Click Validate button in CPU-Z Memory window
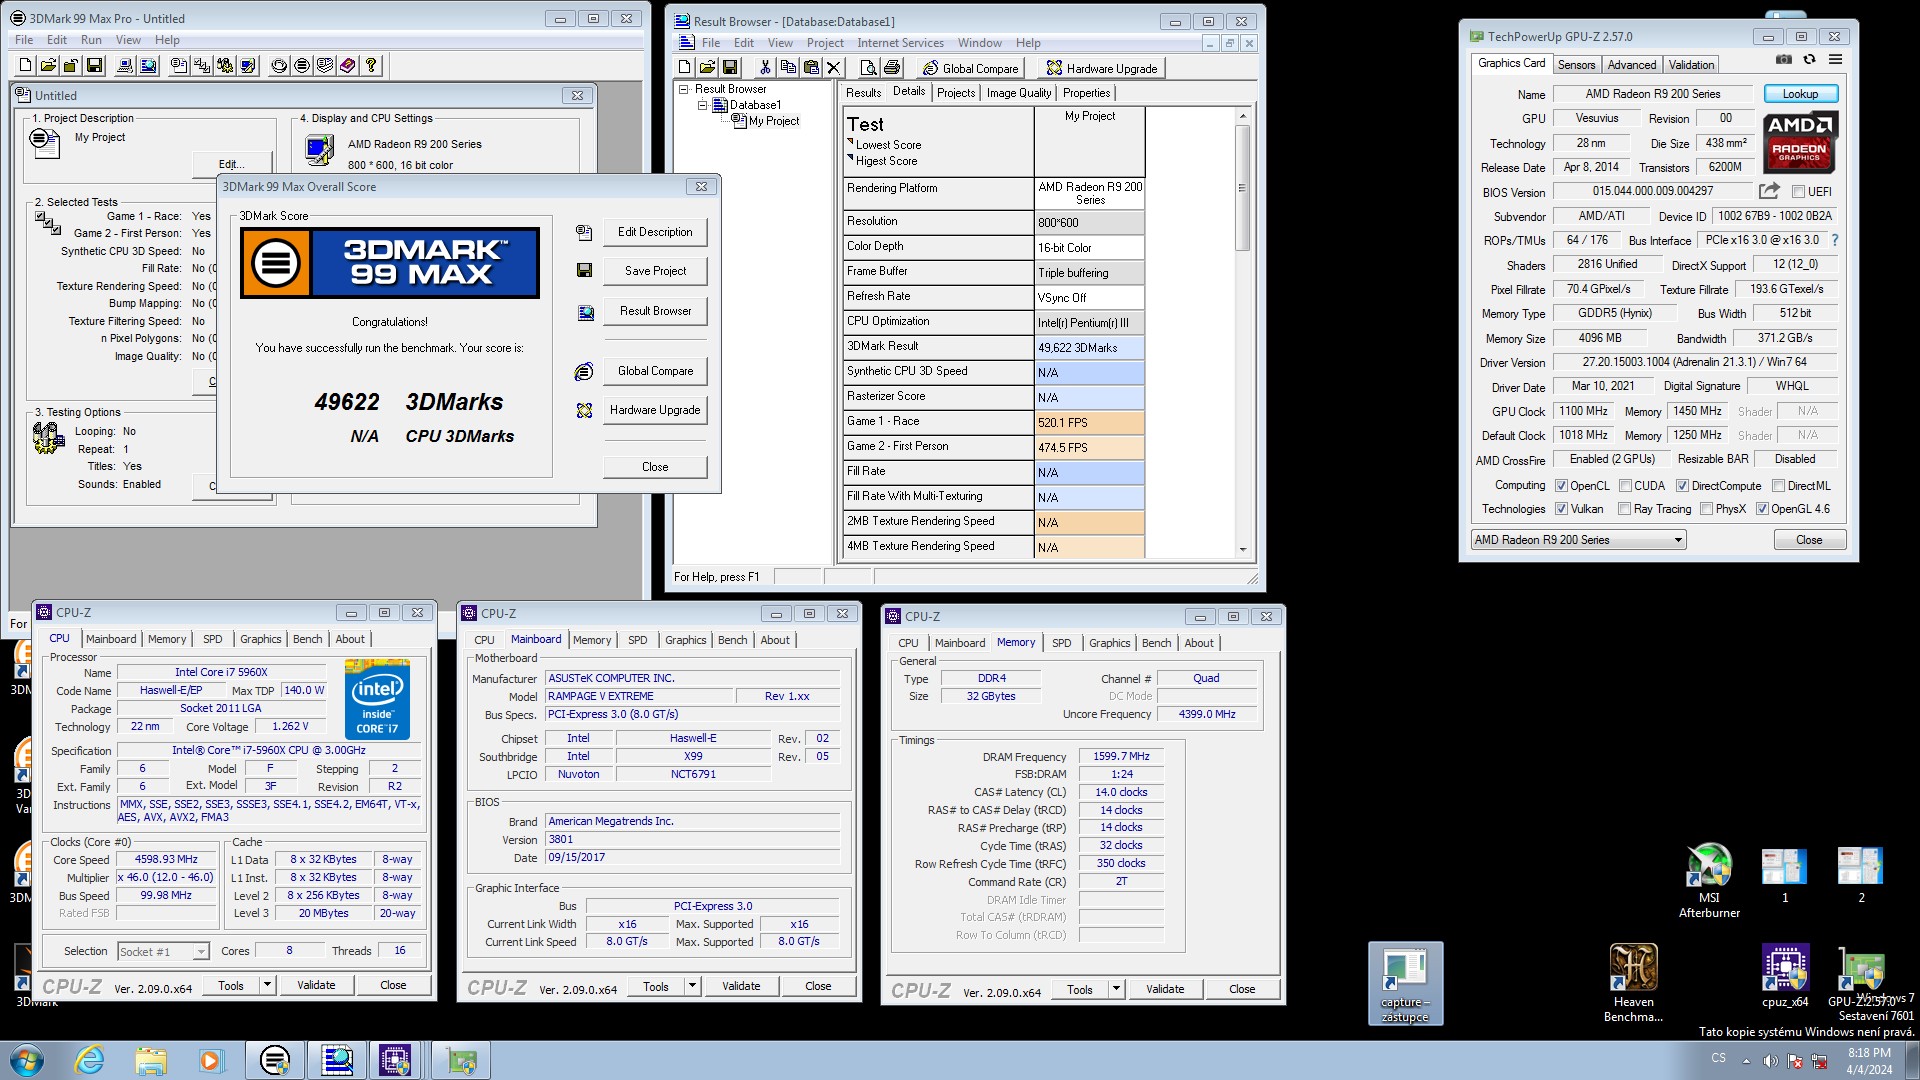1920x1080 pixels. 1165,989
